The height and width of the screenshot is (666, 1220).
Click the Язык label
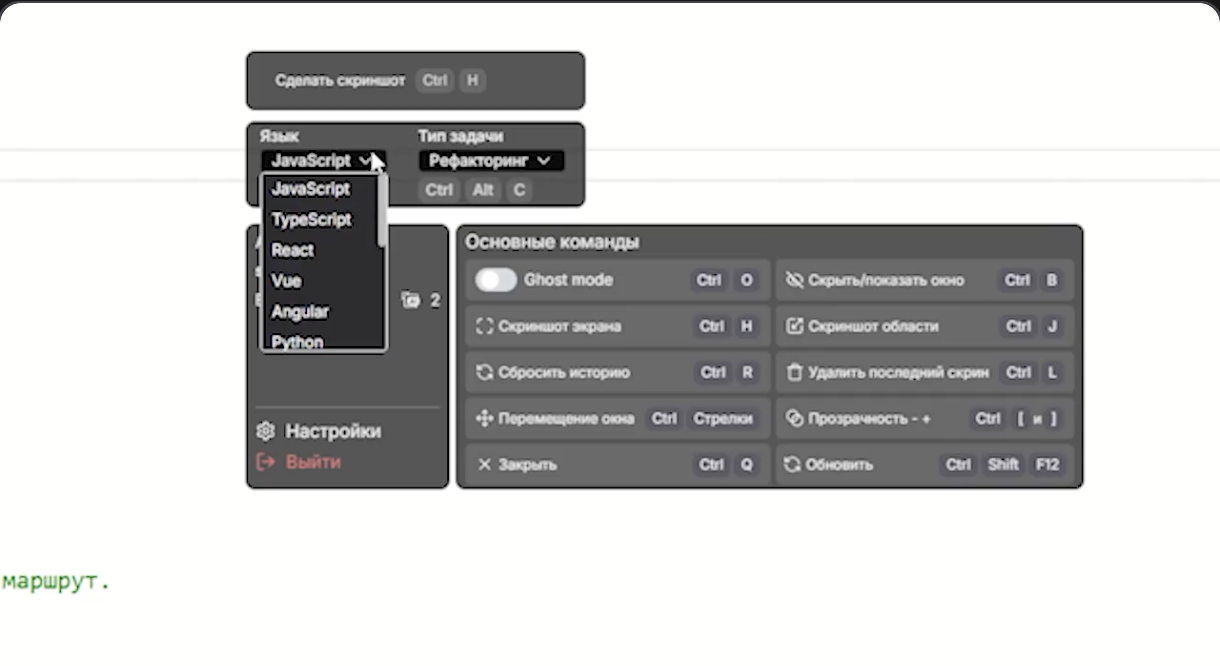pyautogui.click(x=278, y=136)
